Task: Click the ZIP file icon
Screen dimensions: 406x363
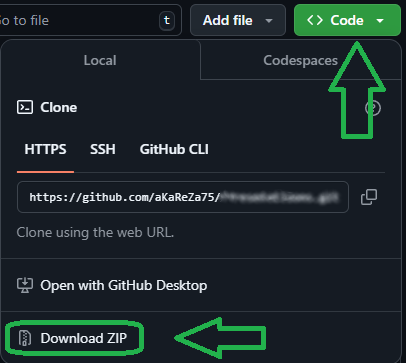Action: (x=25, y=338)
